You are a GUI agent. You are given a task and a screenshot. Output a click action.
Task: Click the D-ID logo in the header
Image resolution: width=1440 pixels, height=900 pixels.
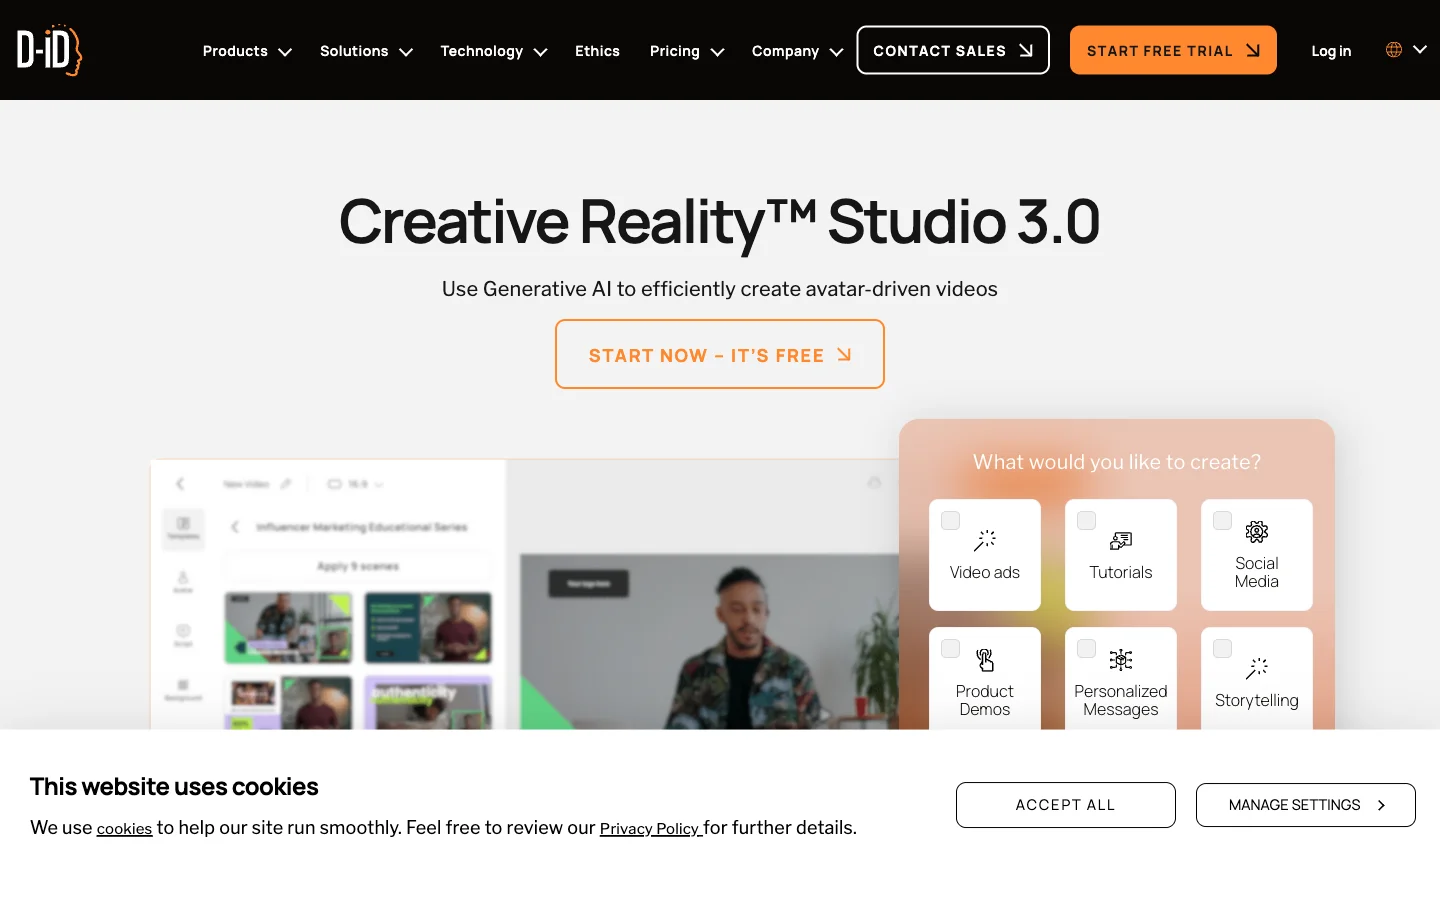[x=49, y=50]
